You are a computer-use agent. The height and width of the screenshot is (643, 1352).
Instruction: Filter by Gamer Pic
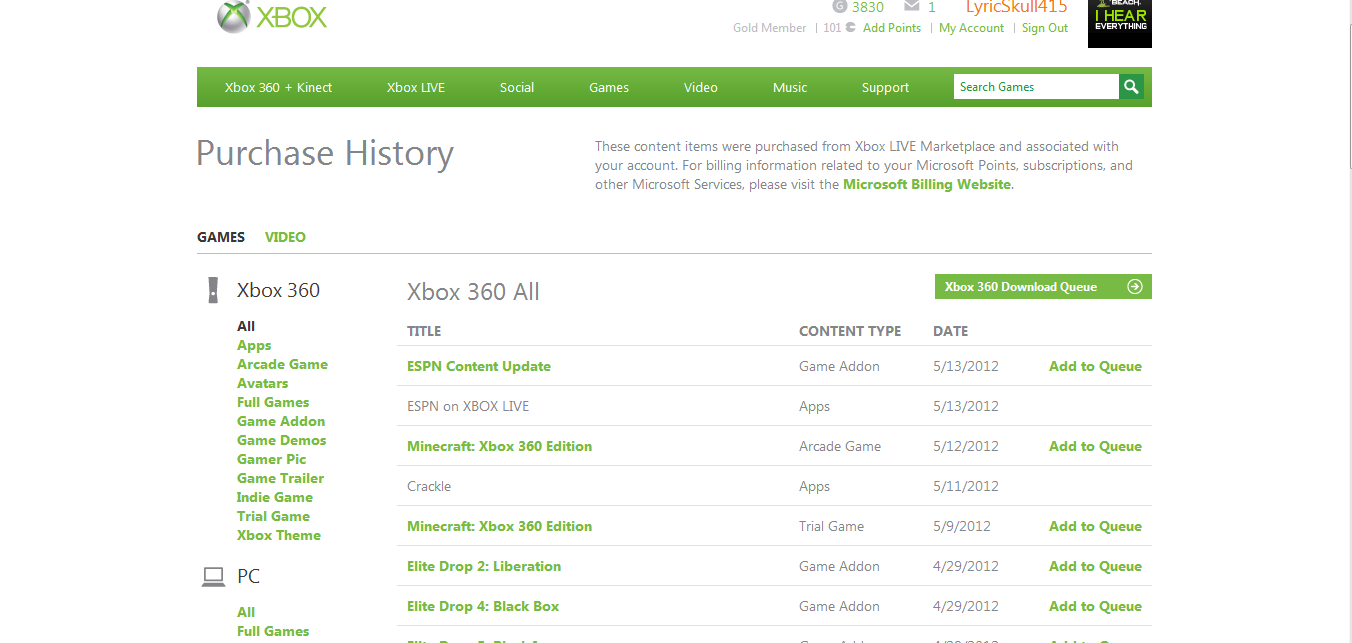click(271, 459)
